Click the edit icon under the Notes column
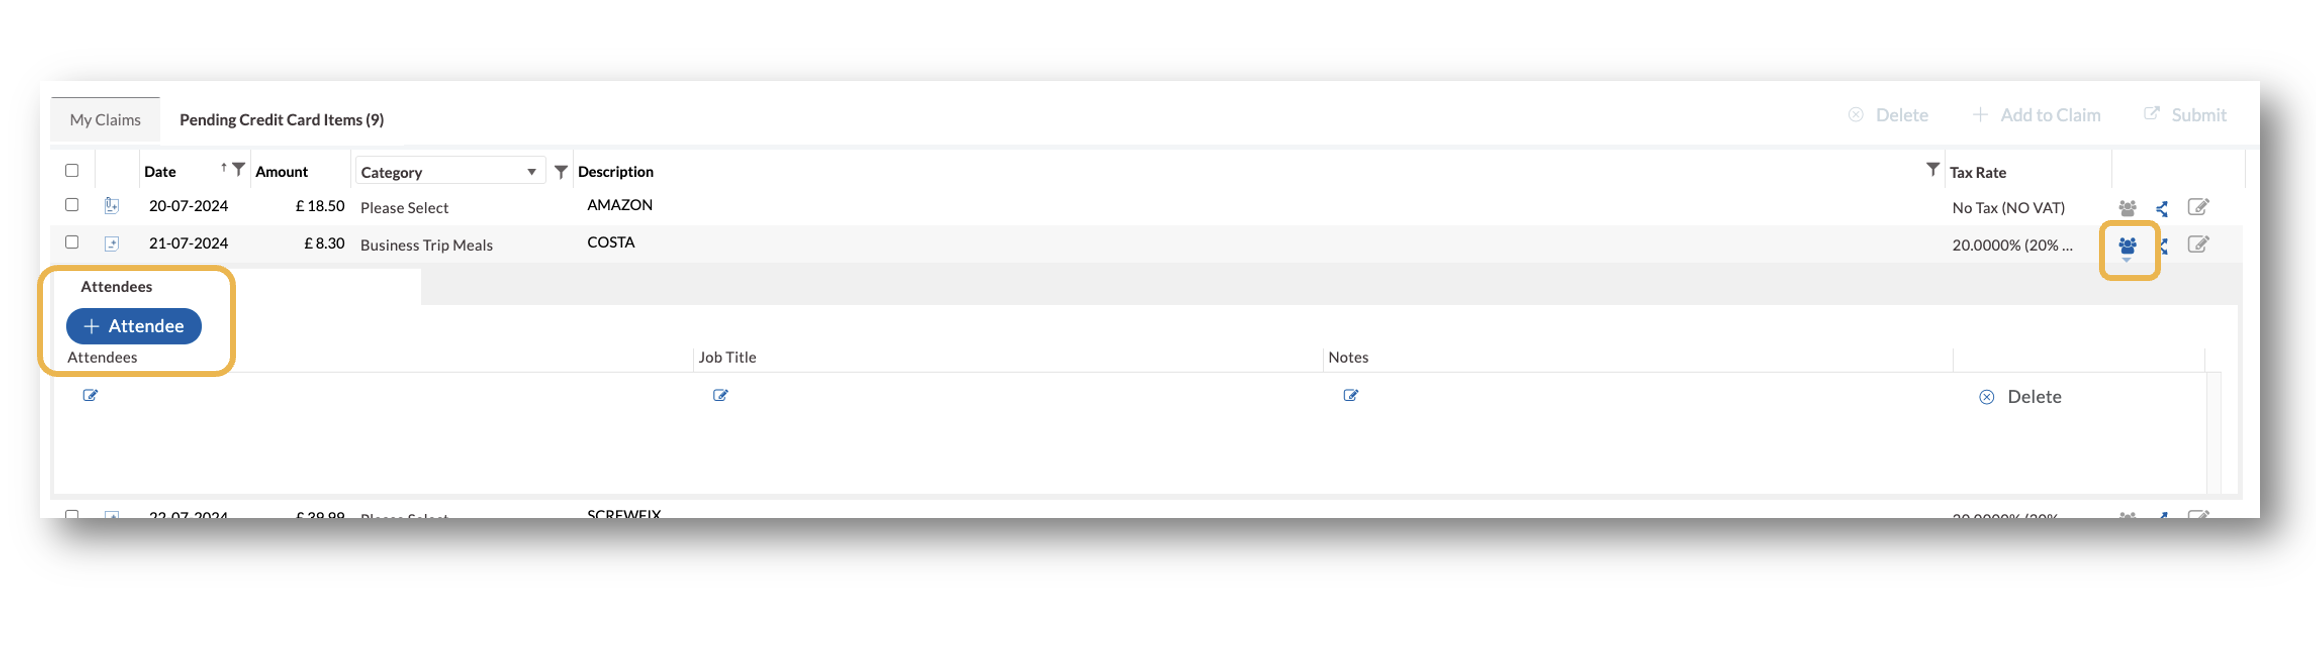The height and width of the screenshot is (646, 2316). [x=1350, y=395]
